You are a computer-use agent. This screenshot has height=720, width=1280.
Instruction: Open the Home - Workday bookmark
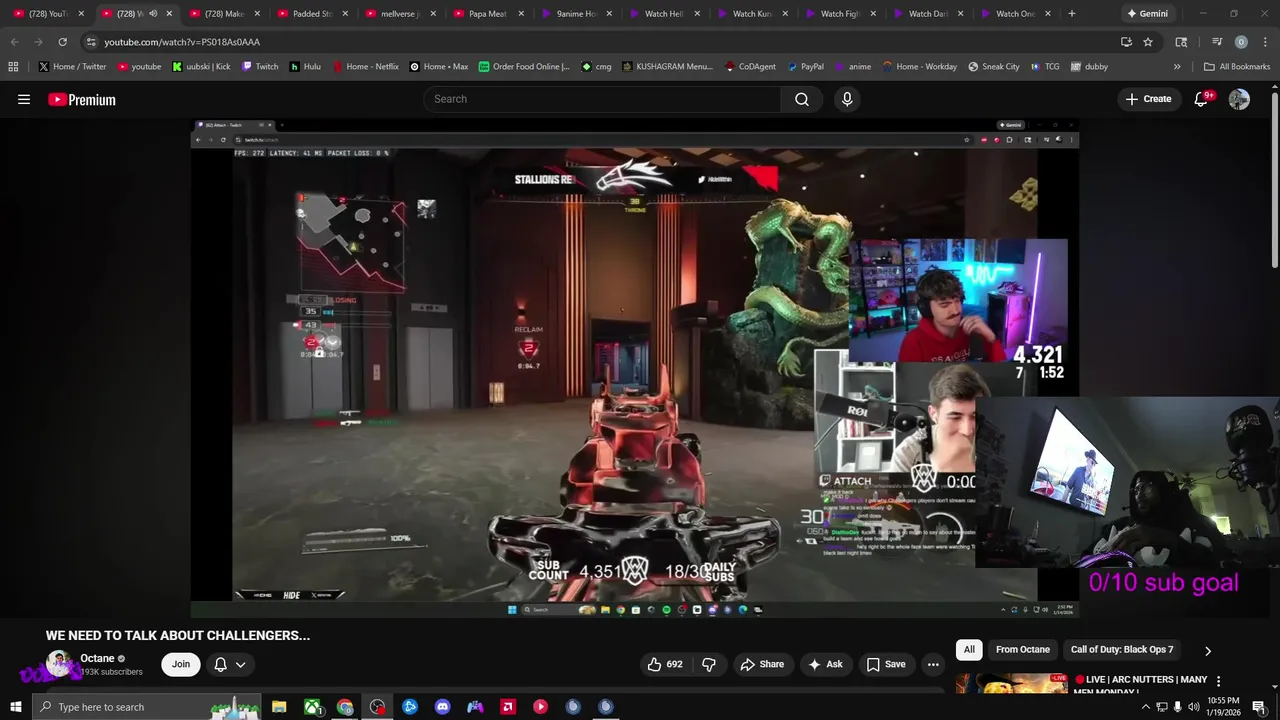[919, 67]
